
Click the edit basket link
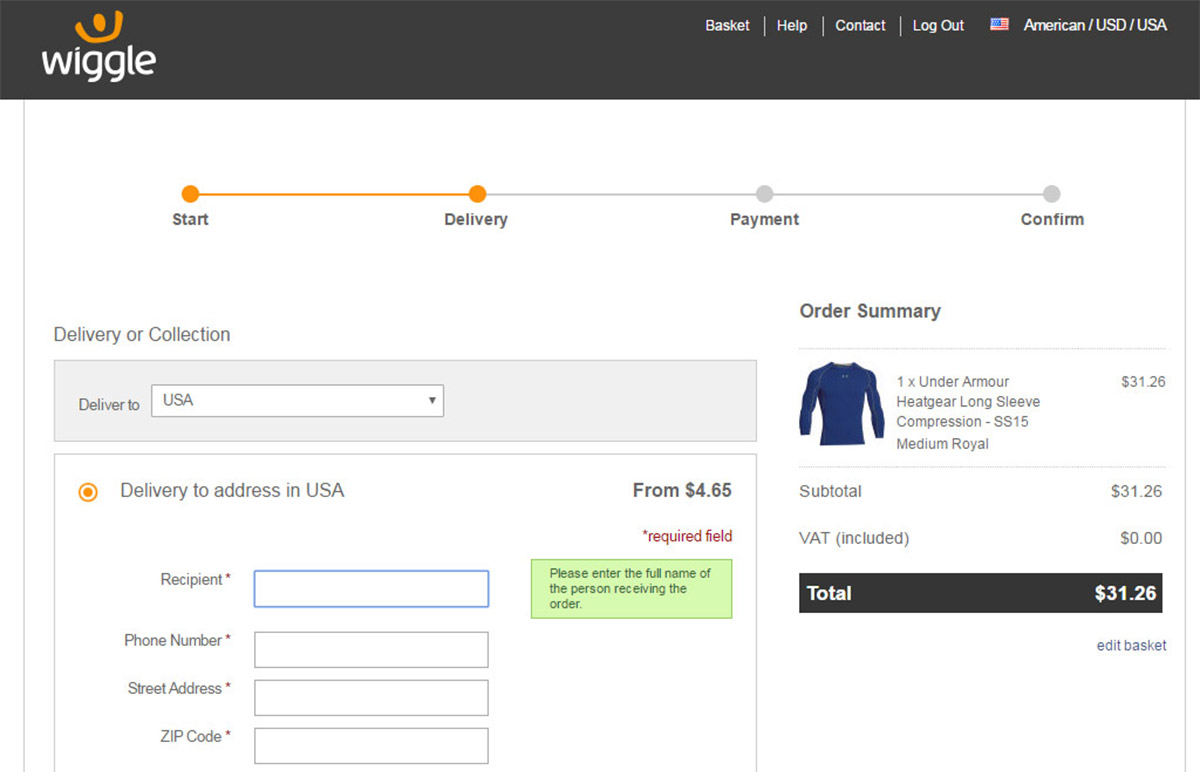click(1131, 645)
